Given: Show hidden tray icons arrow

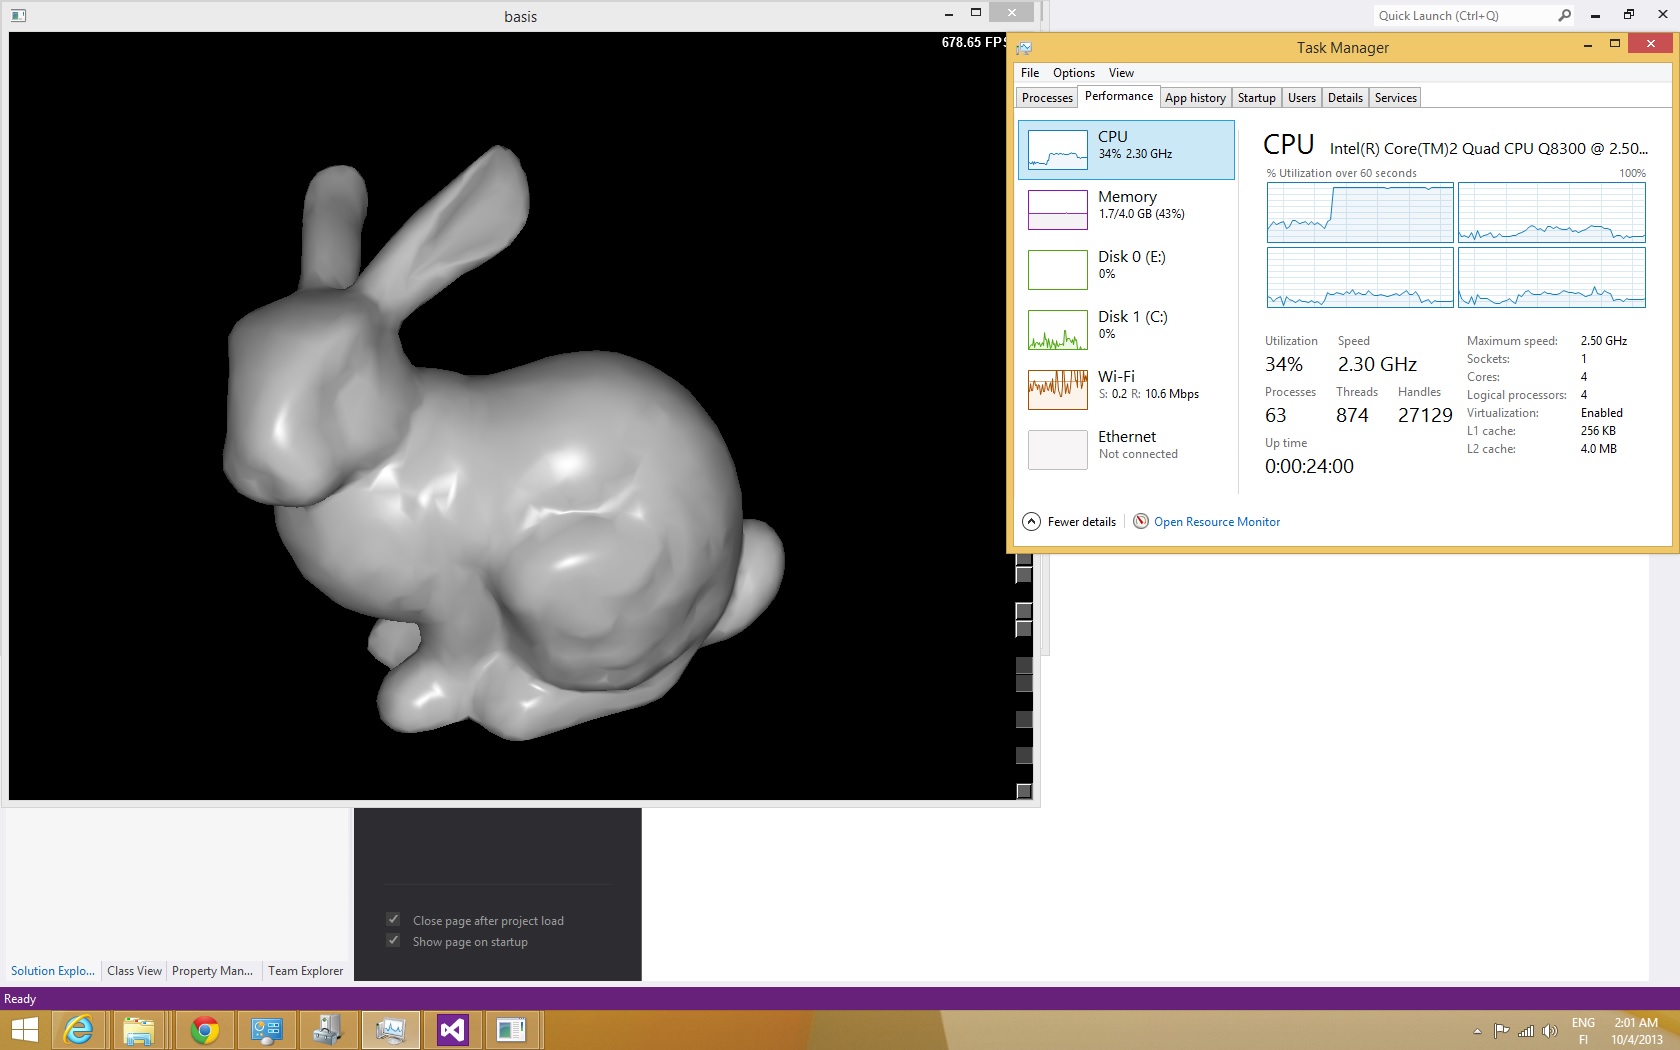Looking at the screenshot, I should tap(1477, 1031).
